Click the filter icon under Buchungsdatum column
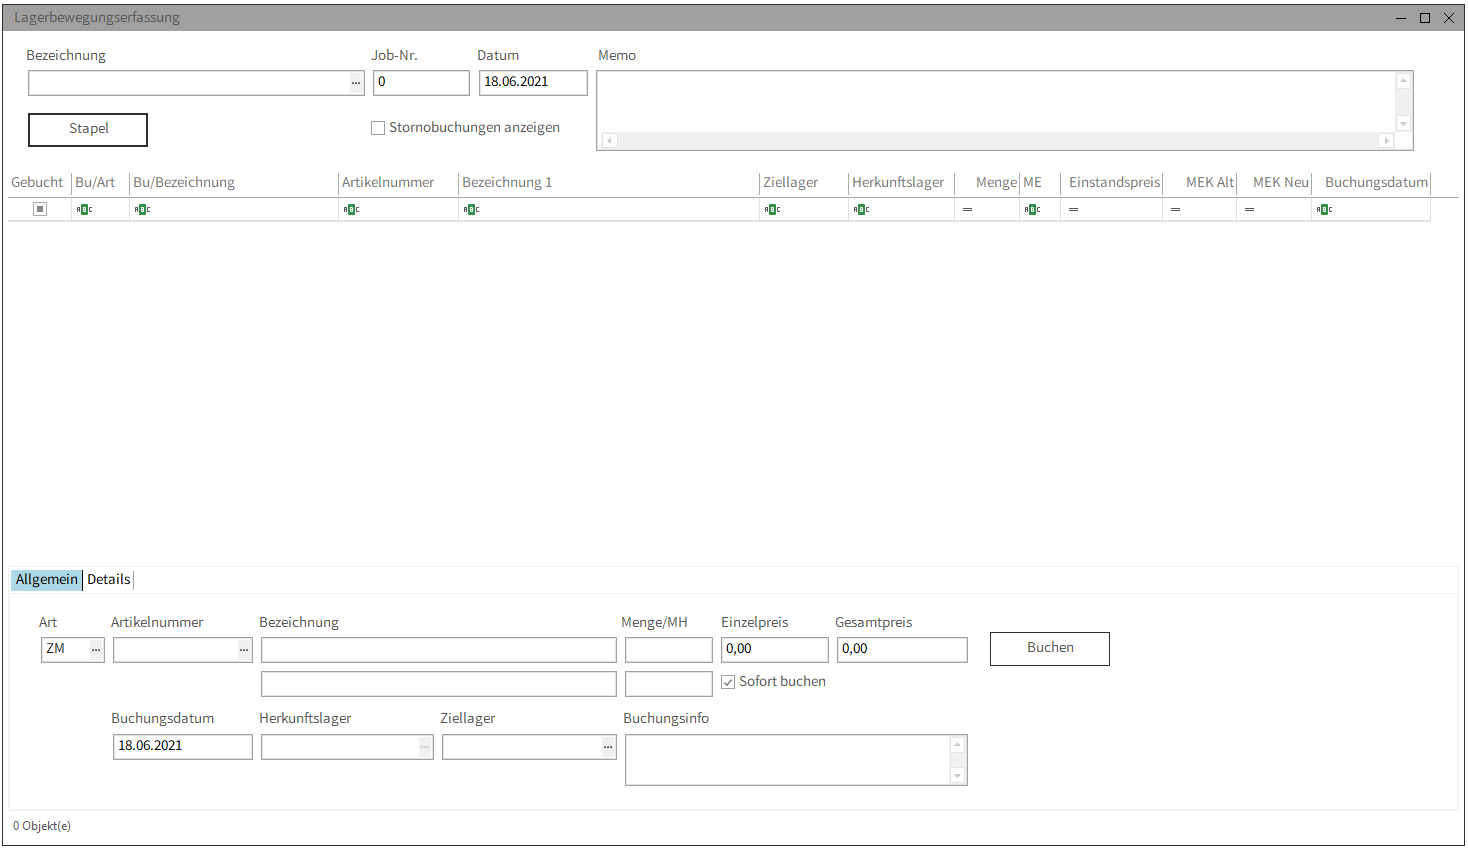The height and width of the screenshot is (849, 1468). point(1324,210)
